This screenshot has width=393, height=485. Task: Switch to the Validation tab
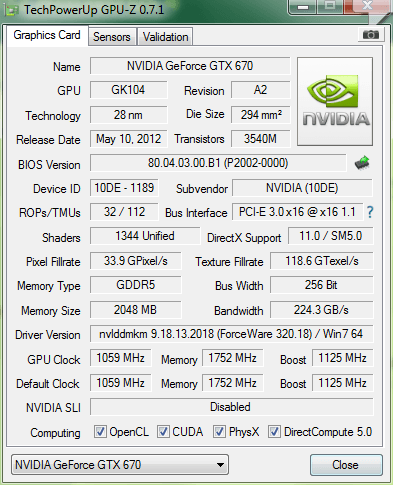(165, 37)
